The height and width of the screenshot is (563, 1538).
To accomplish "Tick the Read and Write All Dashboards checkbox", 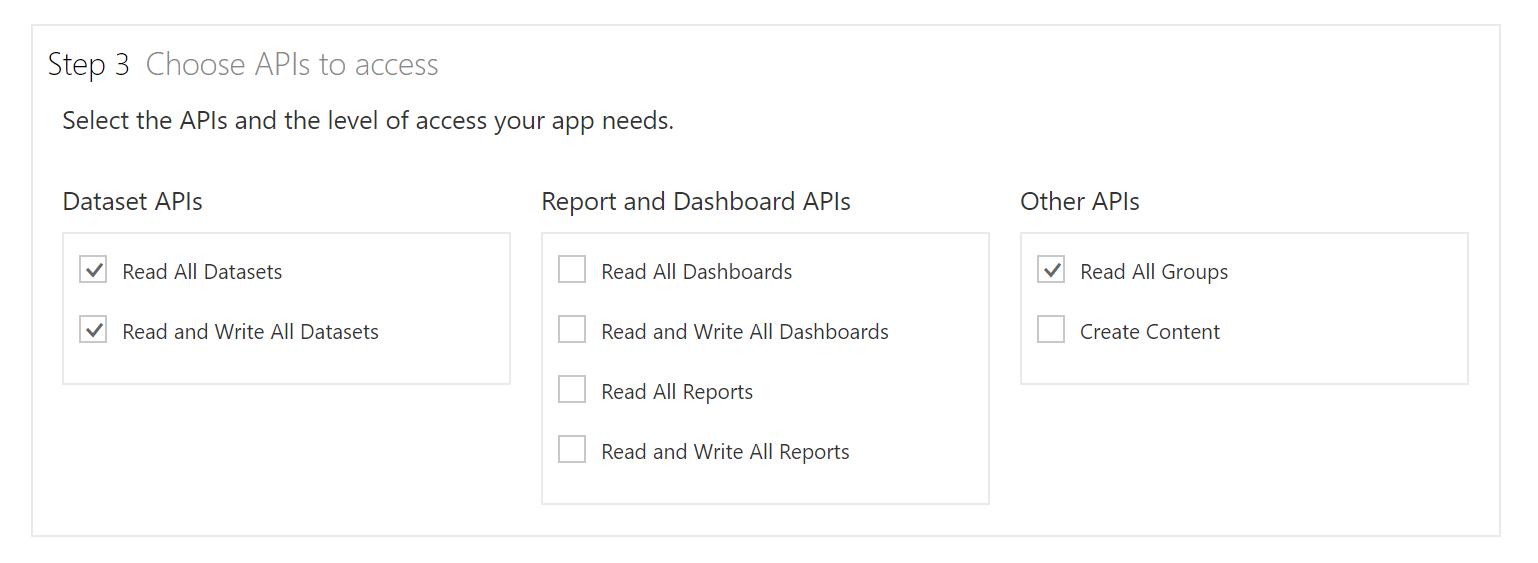I will click(572, 330).
